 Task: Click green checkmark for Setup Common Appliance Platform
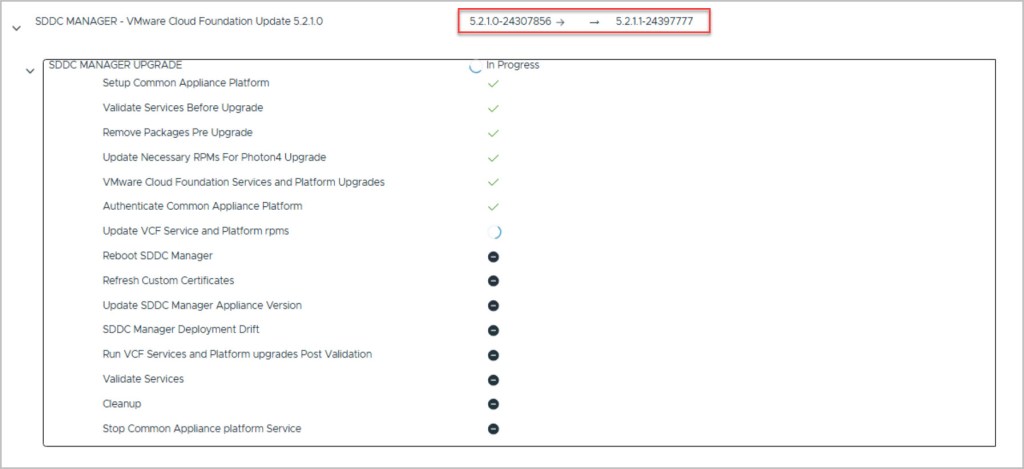(492, 83)
